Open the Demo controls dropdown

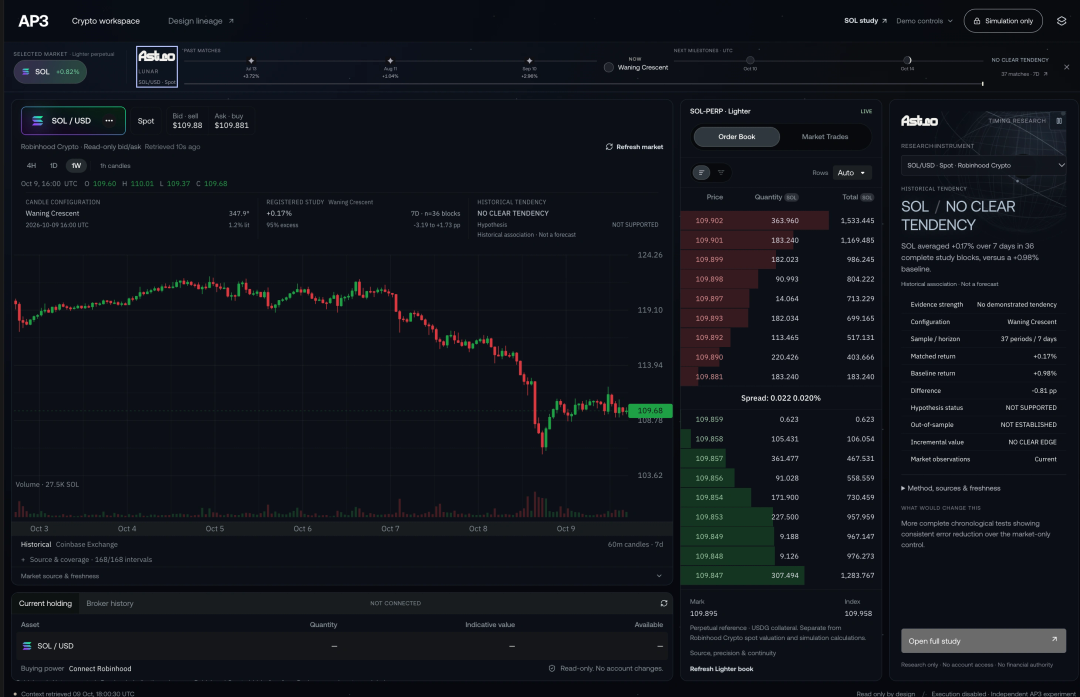pos(924,21)
